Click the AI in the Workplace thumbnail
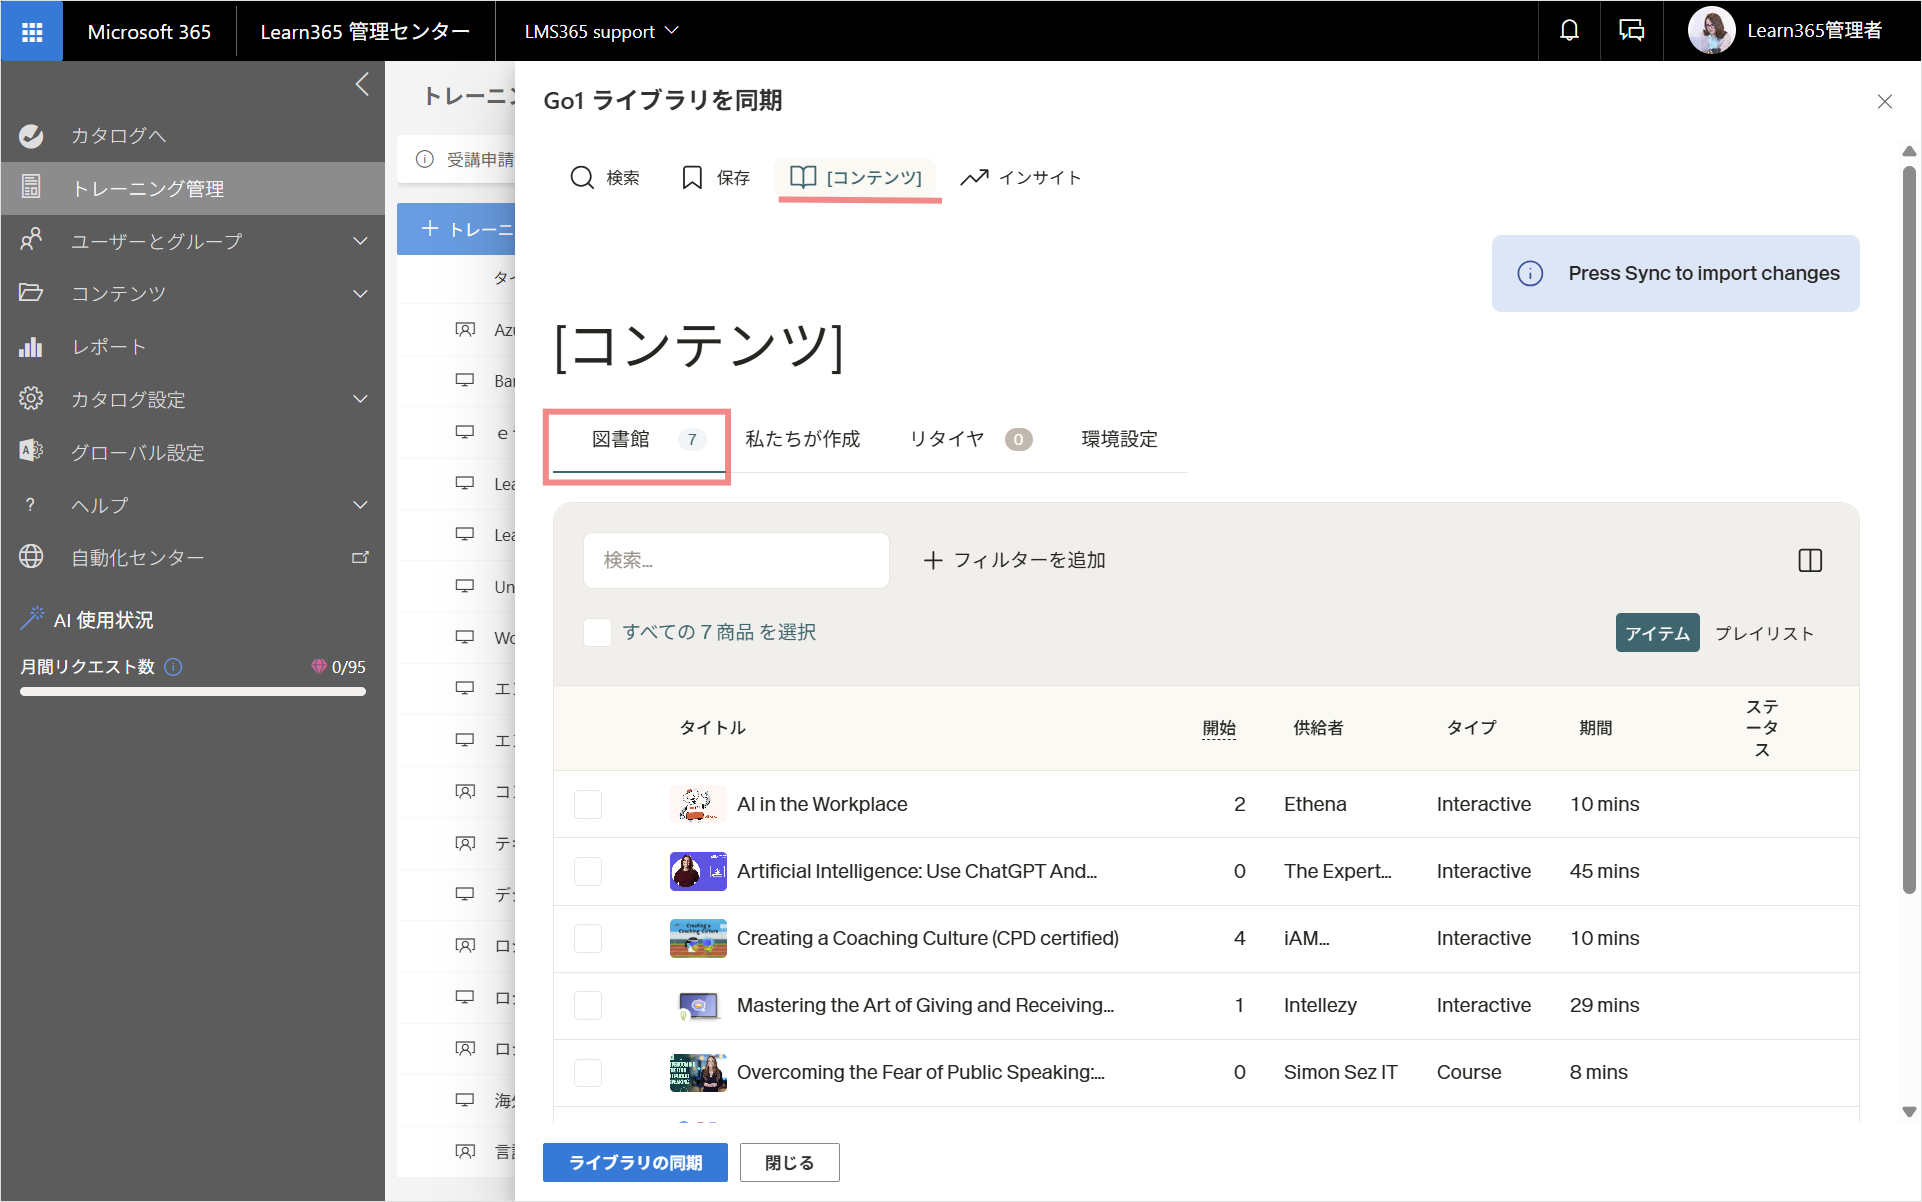 tap(698, 804)
